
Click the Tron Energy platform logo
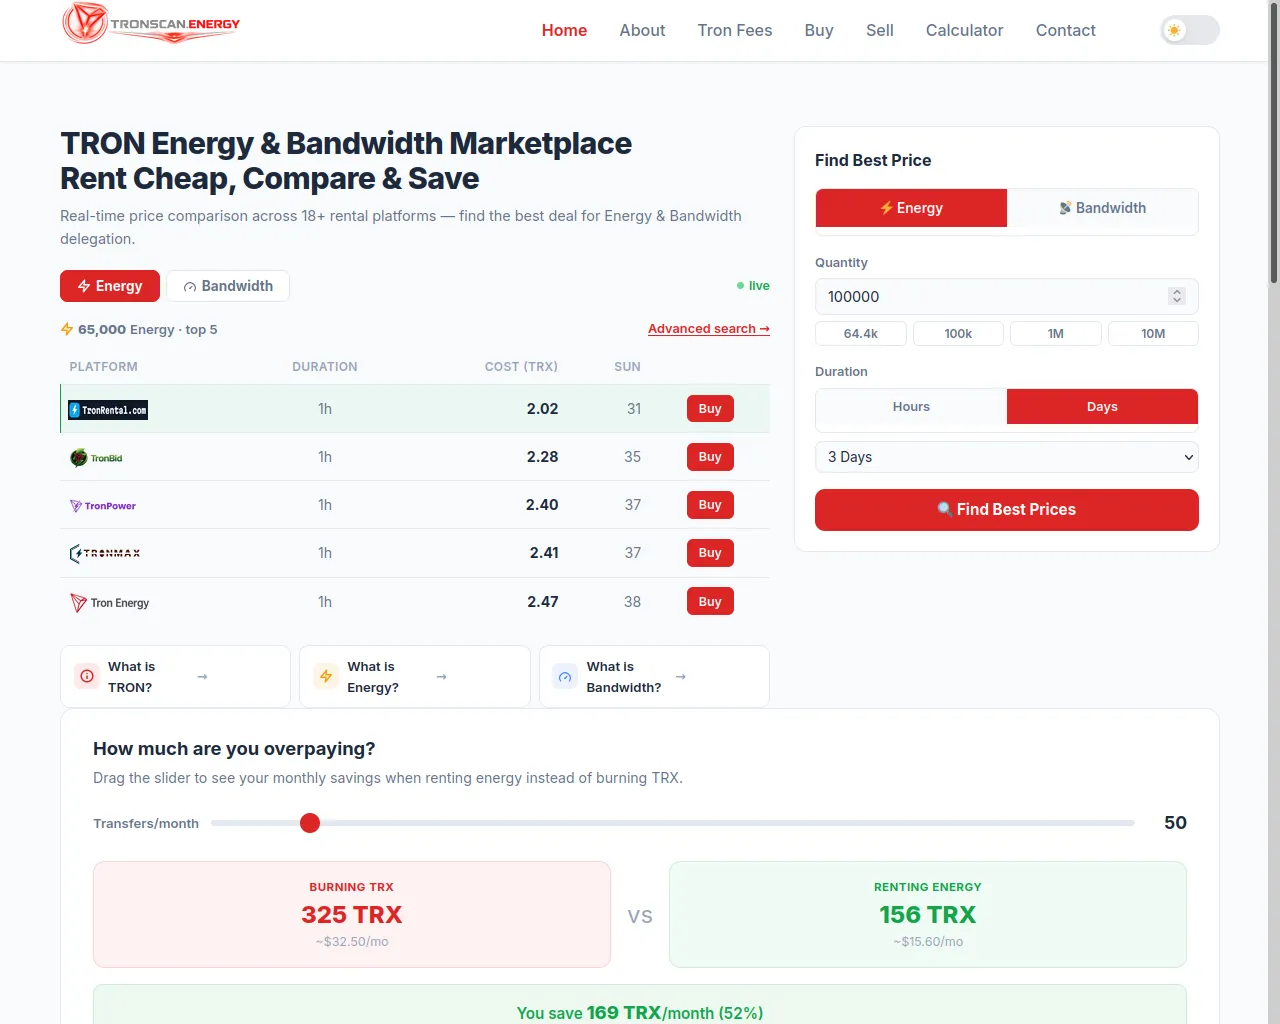click(109, 603)
